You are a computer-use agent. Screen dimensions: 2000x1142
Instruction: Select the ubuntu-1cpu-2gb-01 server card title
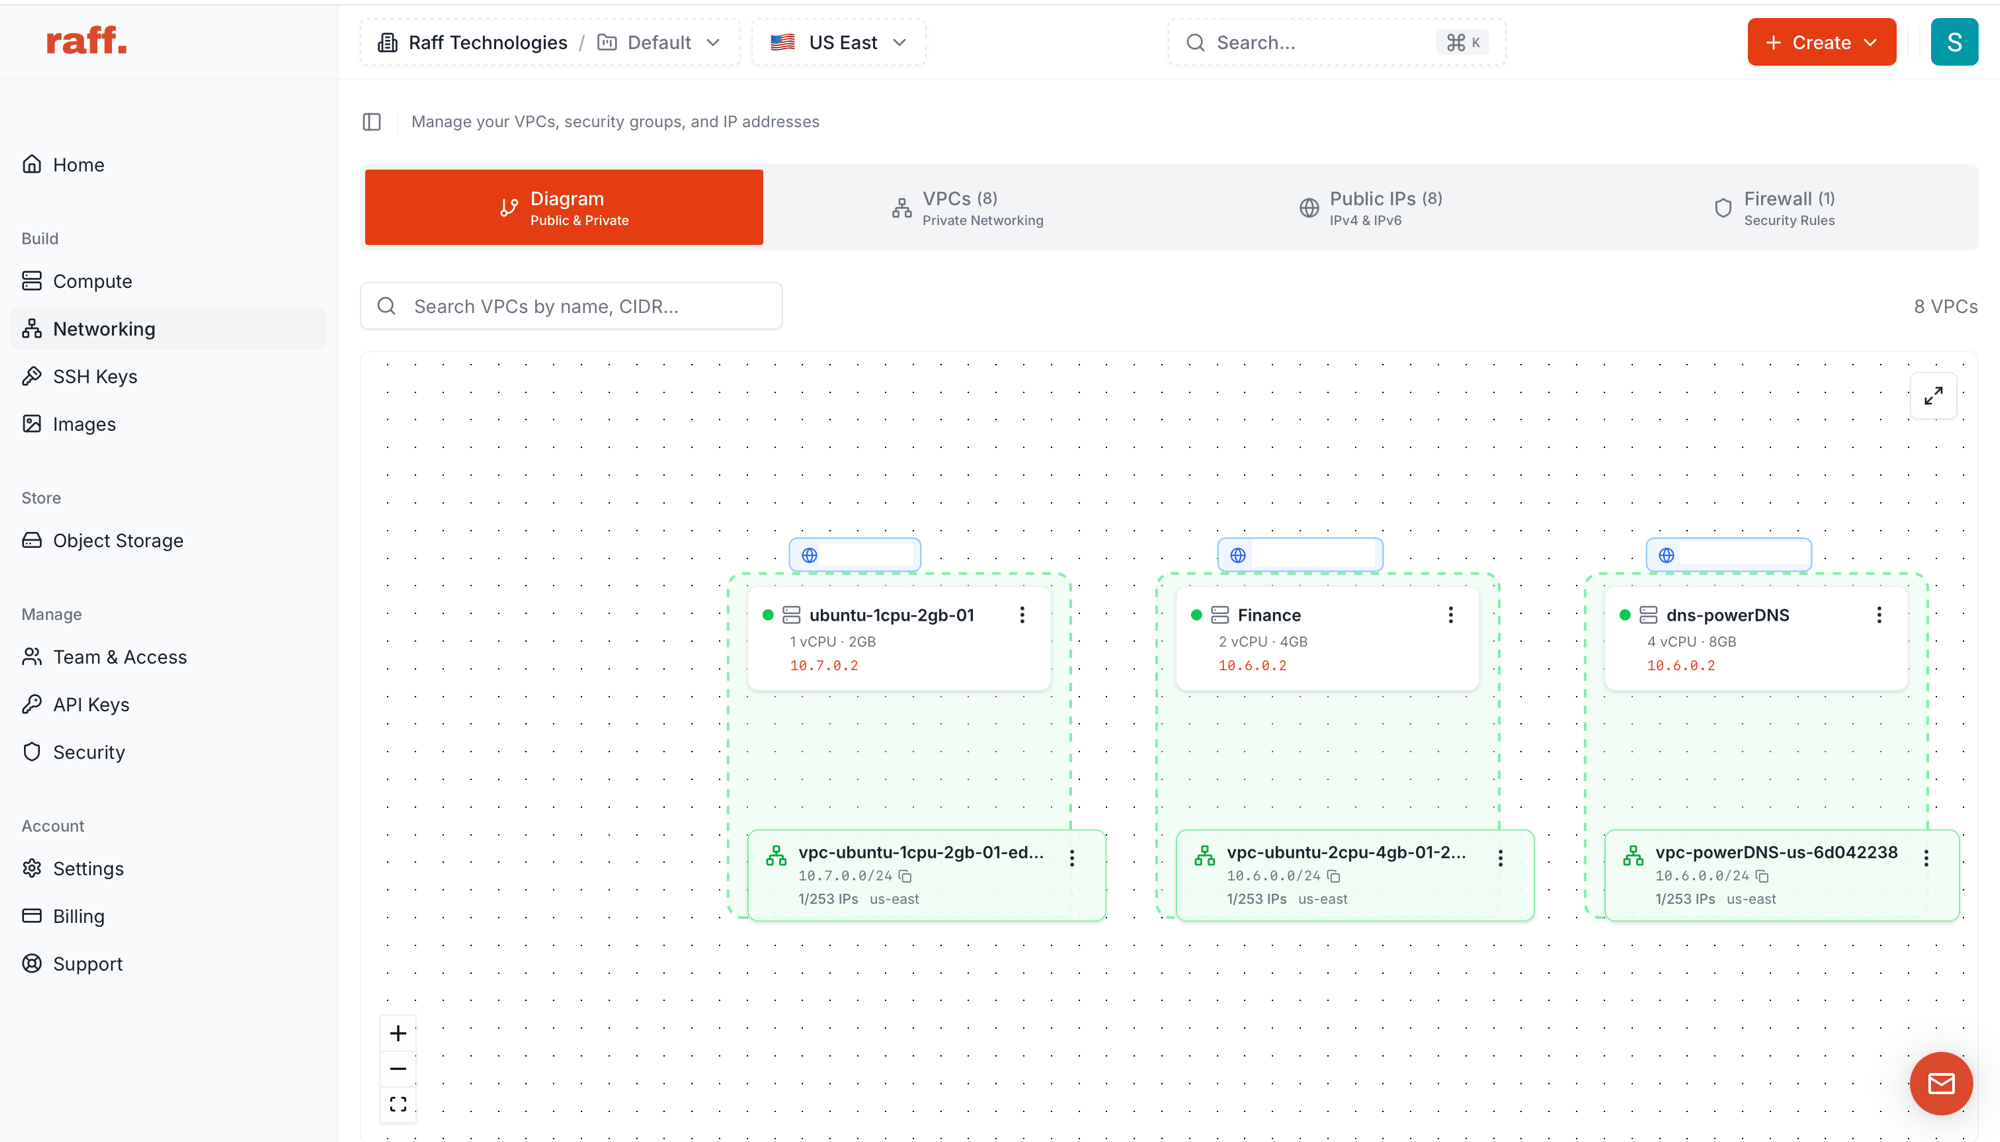pos(891,615)
